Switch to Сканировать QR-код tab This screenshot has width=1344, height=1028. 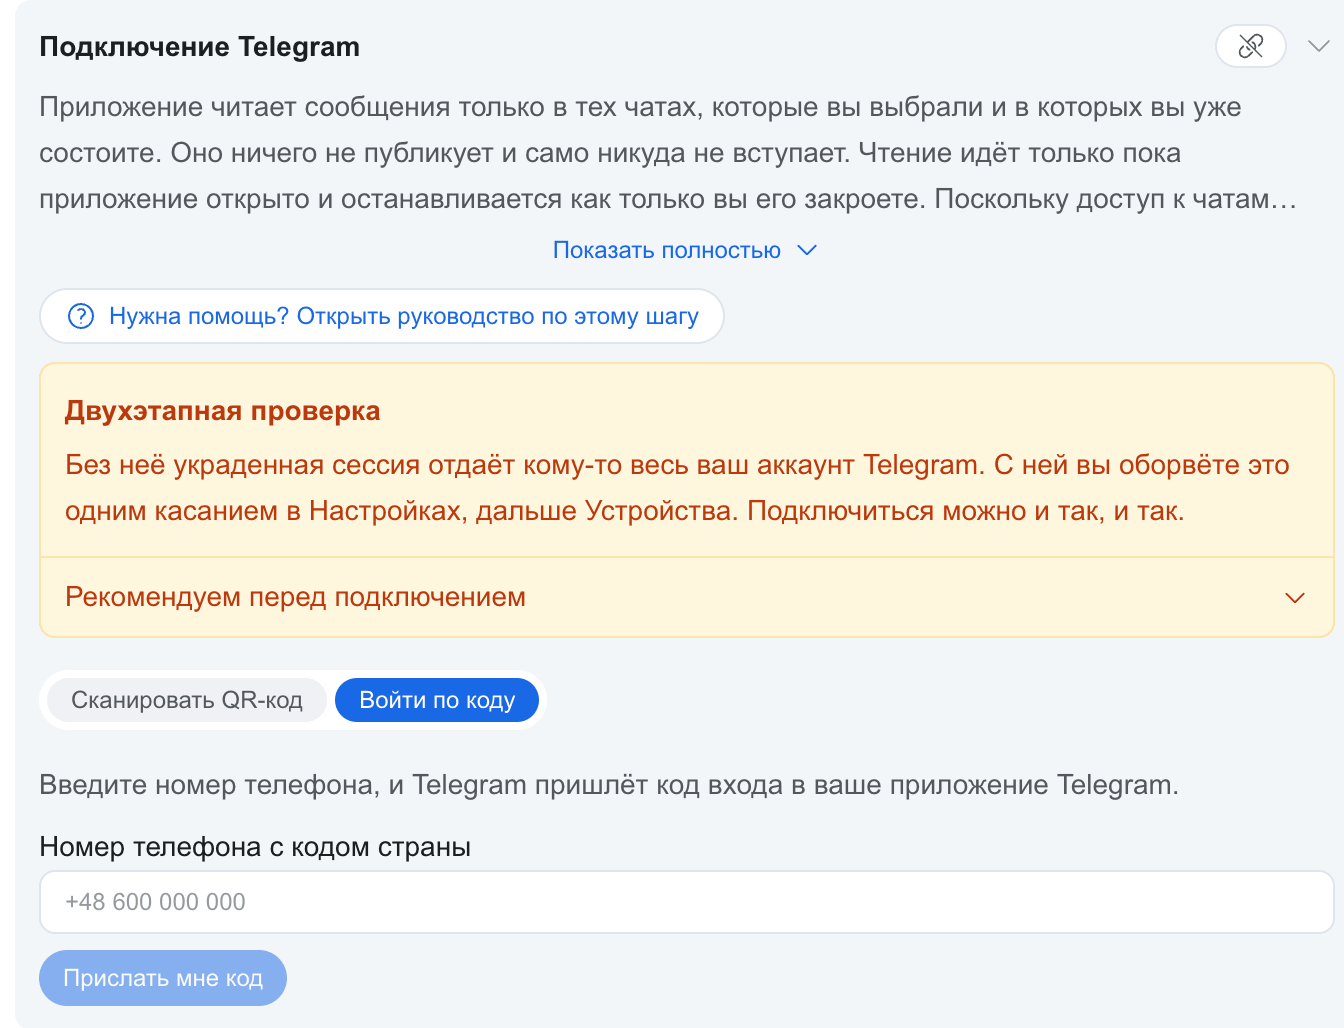pos(187,700)
